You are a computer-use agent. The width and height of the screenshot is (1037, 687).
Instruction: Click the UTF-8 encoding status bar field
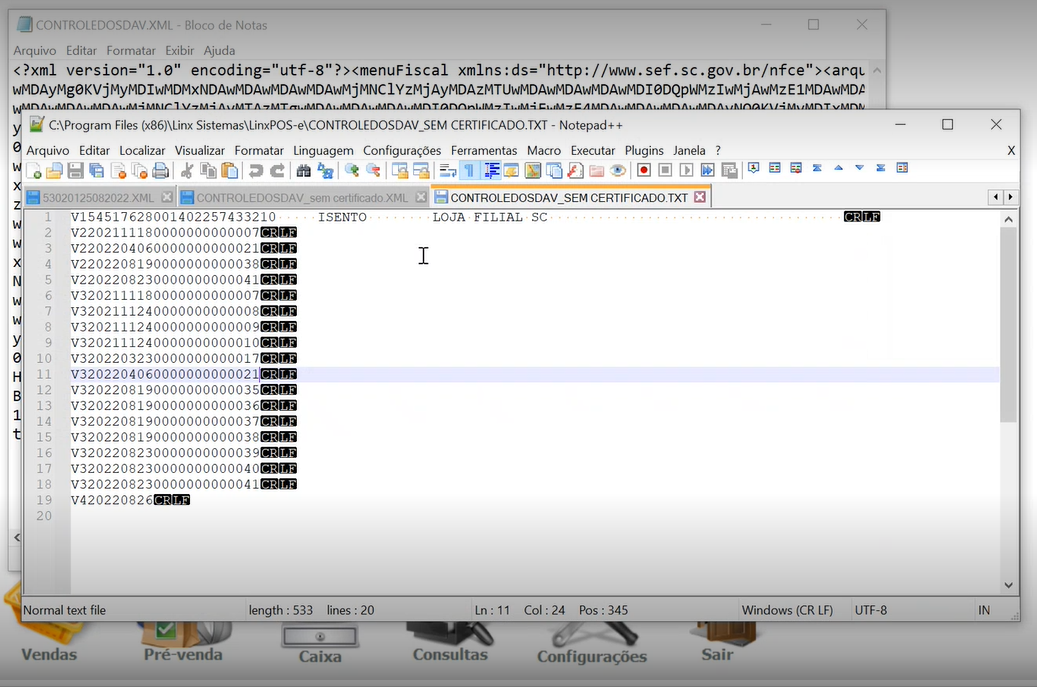click(x=870, y=610)
